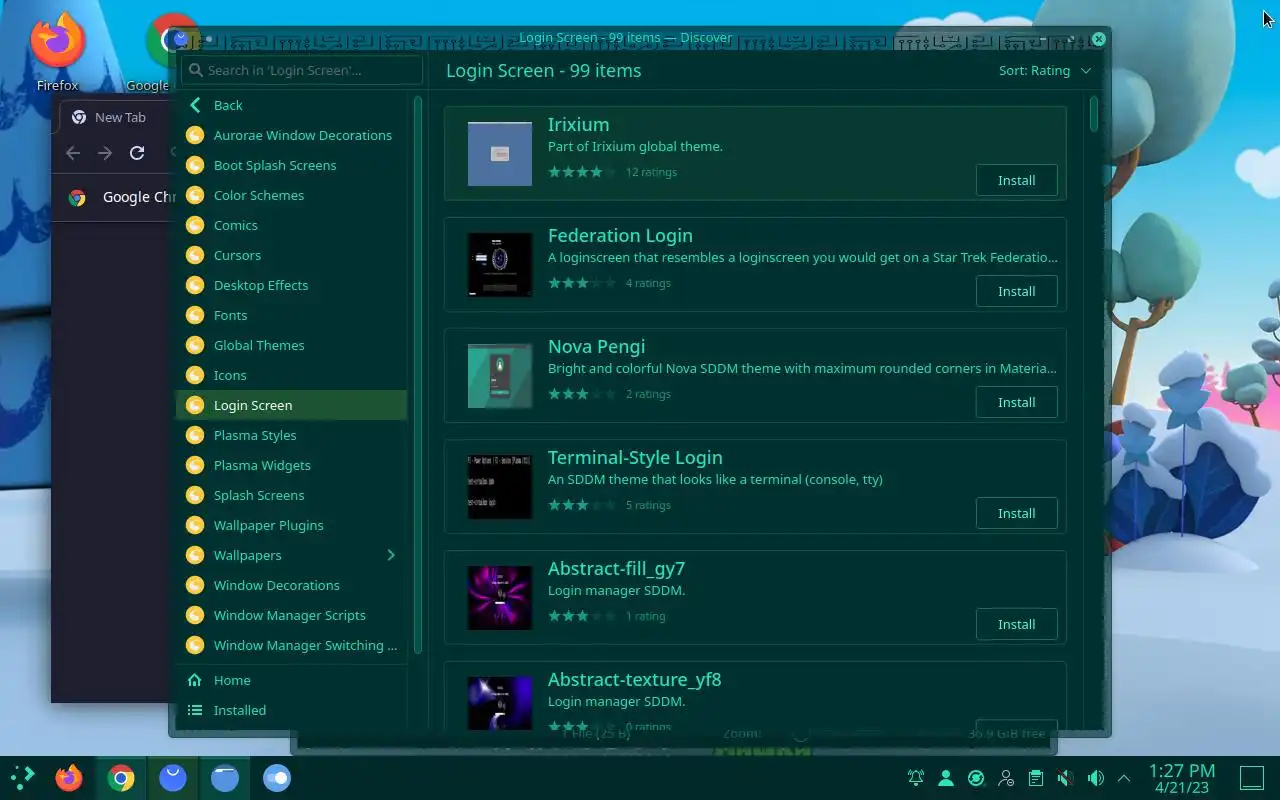This screenshot has width=1280, height=800.
Task: Install Terminal-Style Login theme
Action: [x=1016, y=514]
